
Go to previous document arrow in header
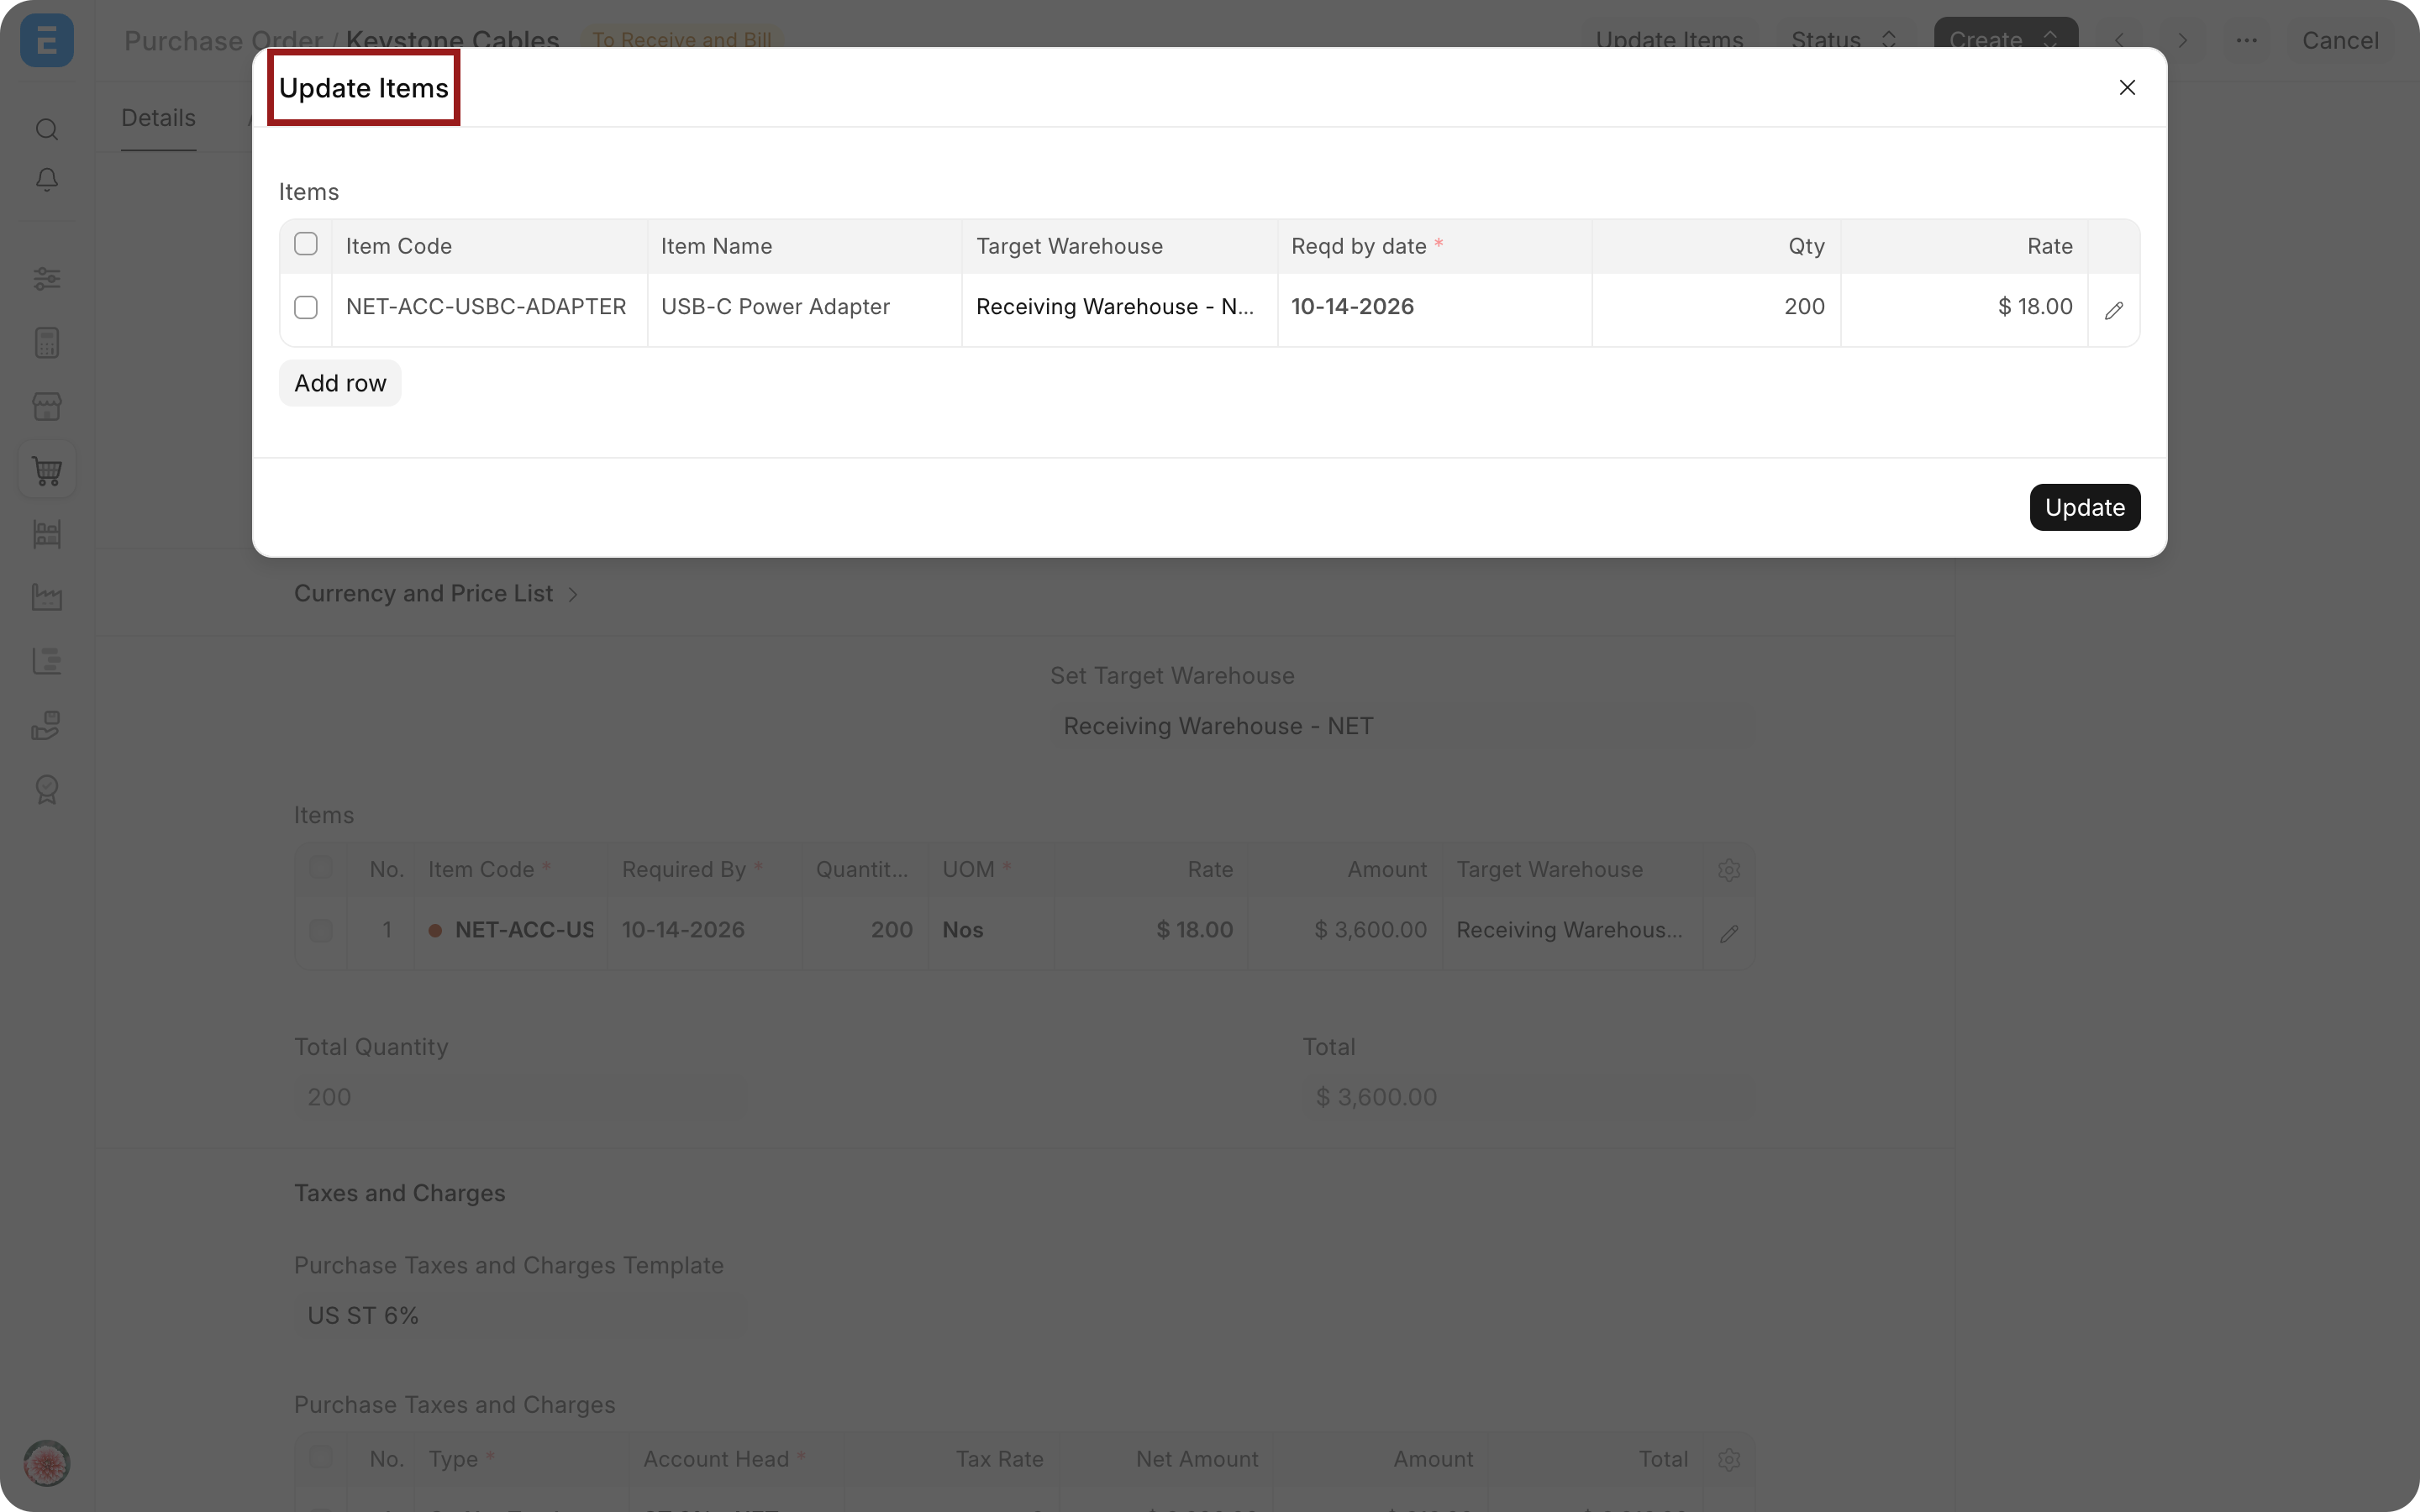click(x=2119, y=40)
